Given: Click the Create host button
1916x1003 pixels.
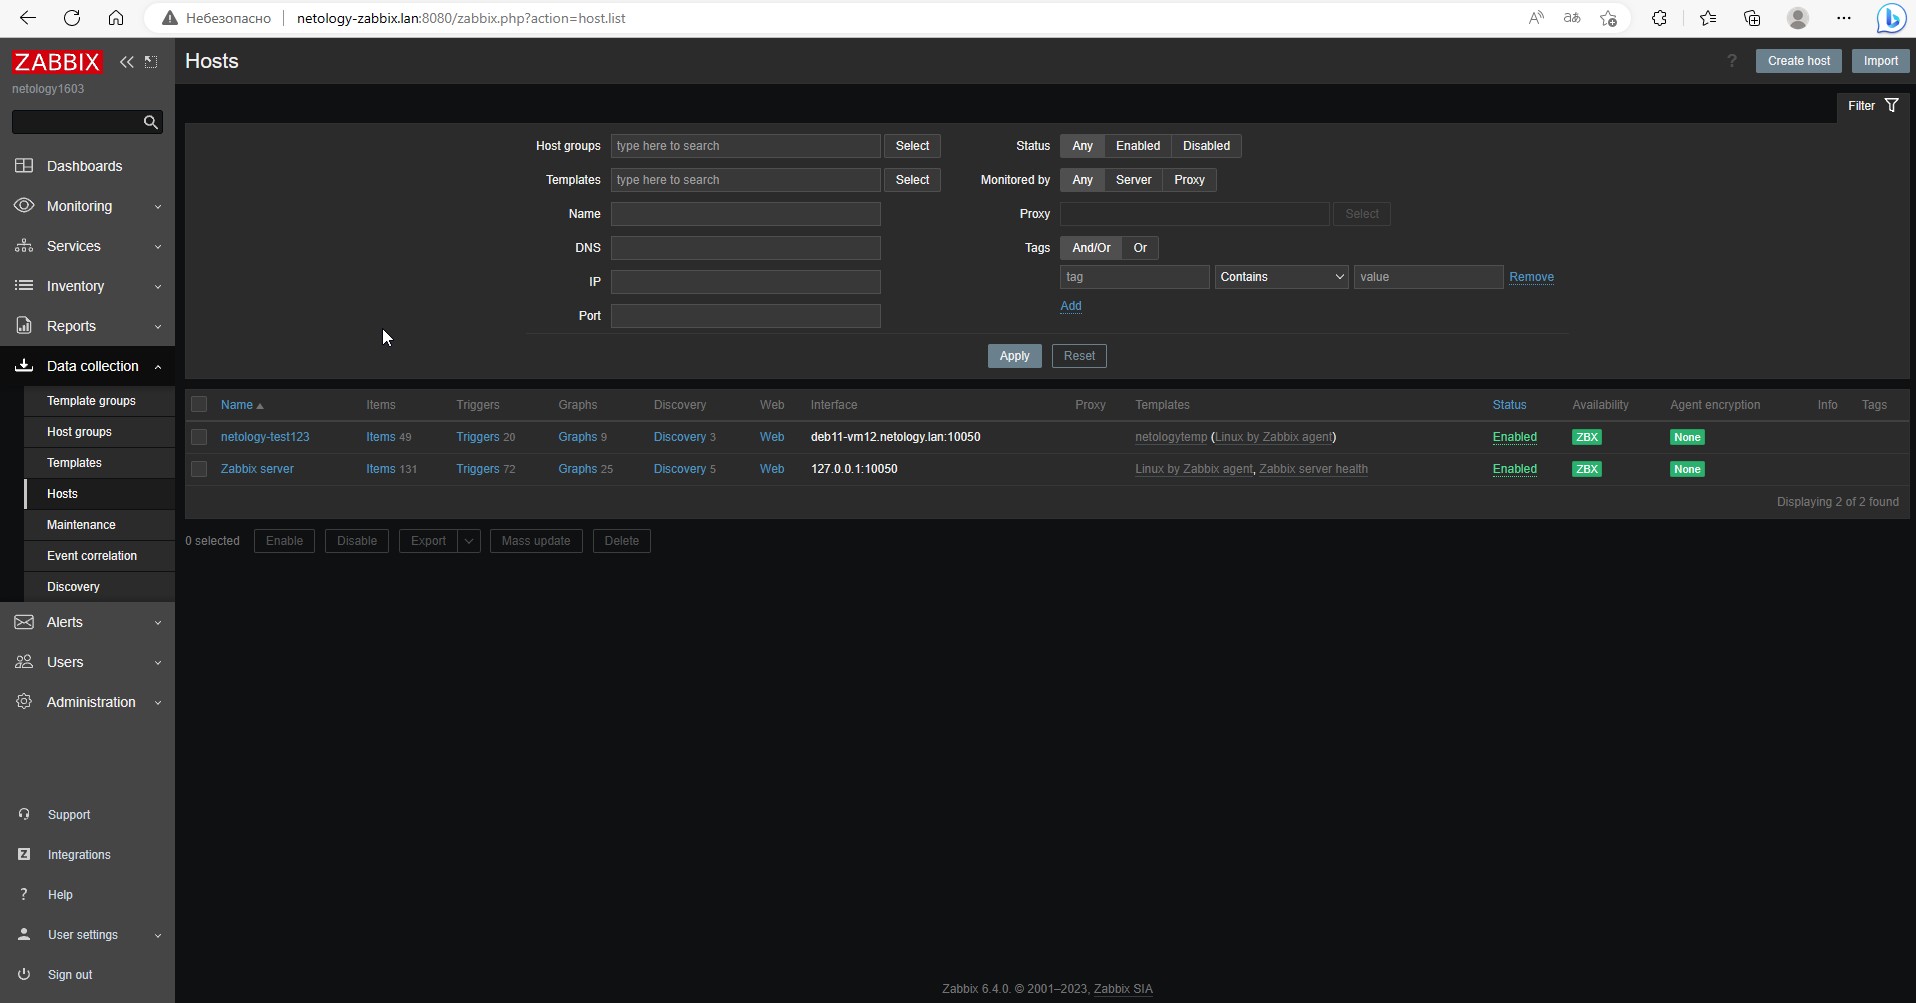Looking at the screenshot, I should [x=1797, y=60].
